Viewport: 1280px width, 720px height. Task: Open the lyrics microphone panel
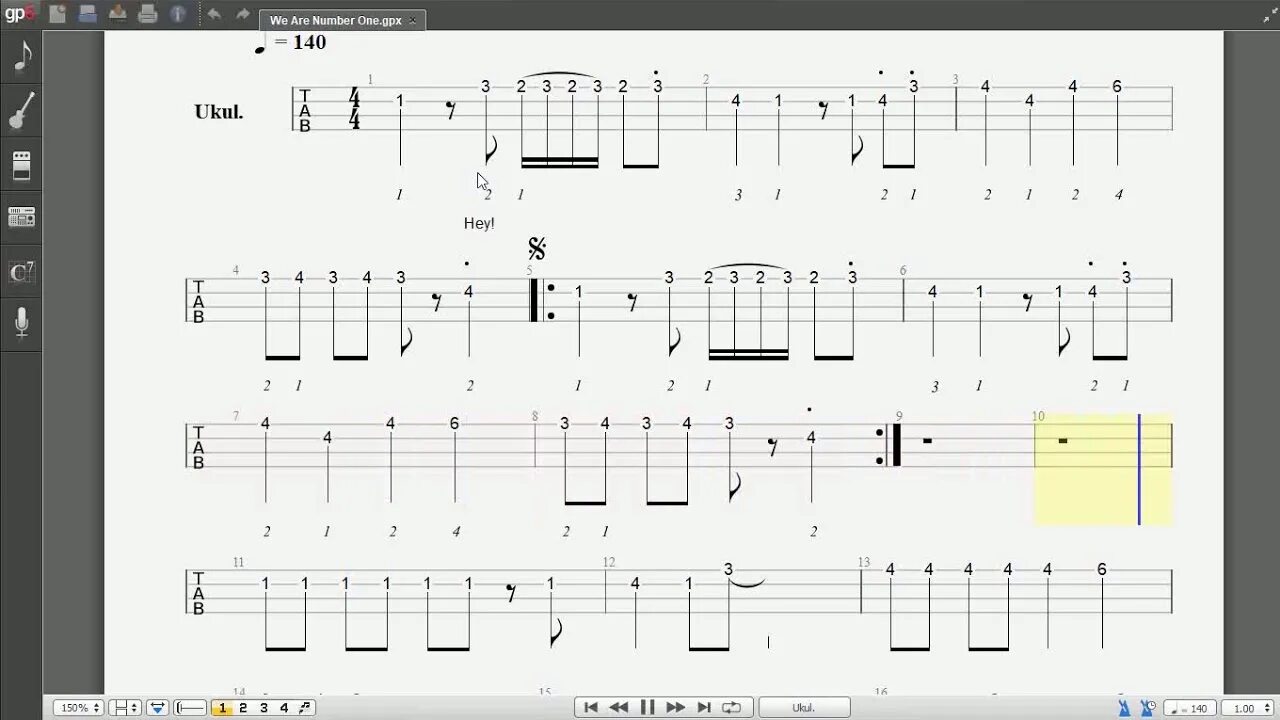coord(22,323)
